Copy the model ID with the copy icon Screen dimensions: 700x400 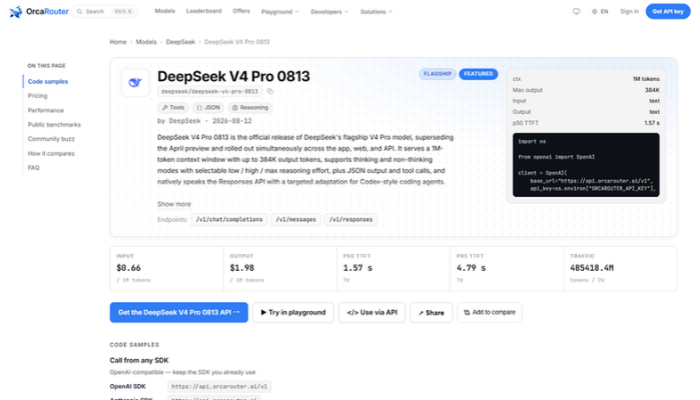(x=270, y=92)
